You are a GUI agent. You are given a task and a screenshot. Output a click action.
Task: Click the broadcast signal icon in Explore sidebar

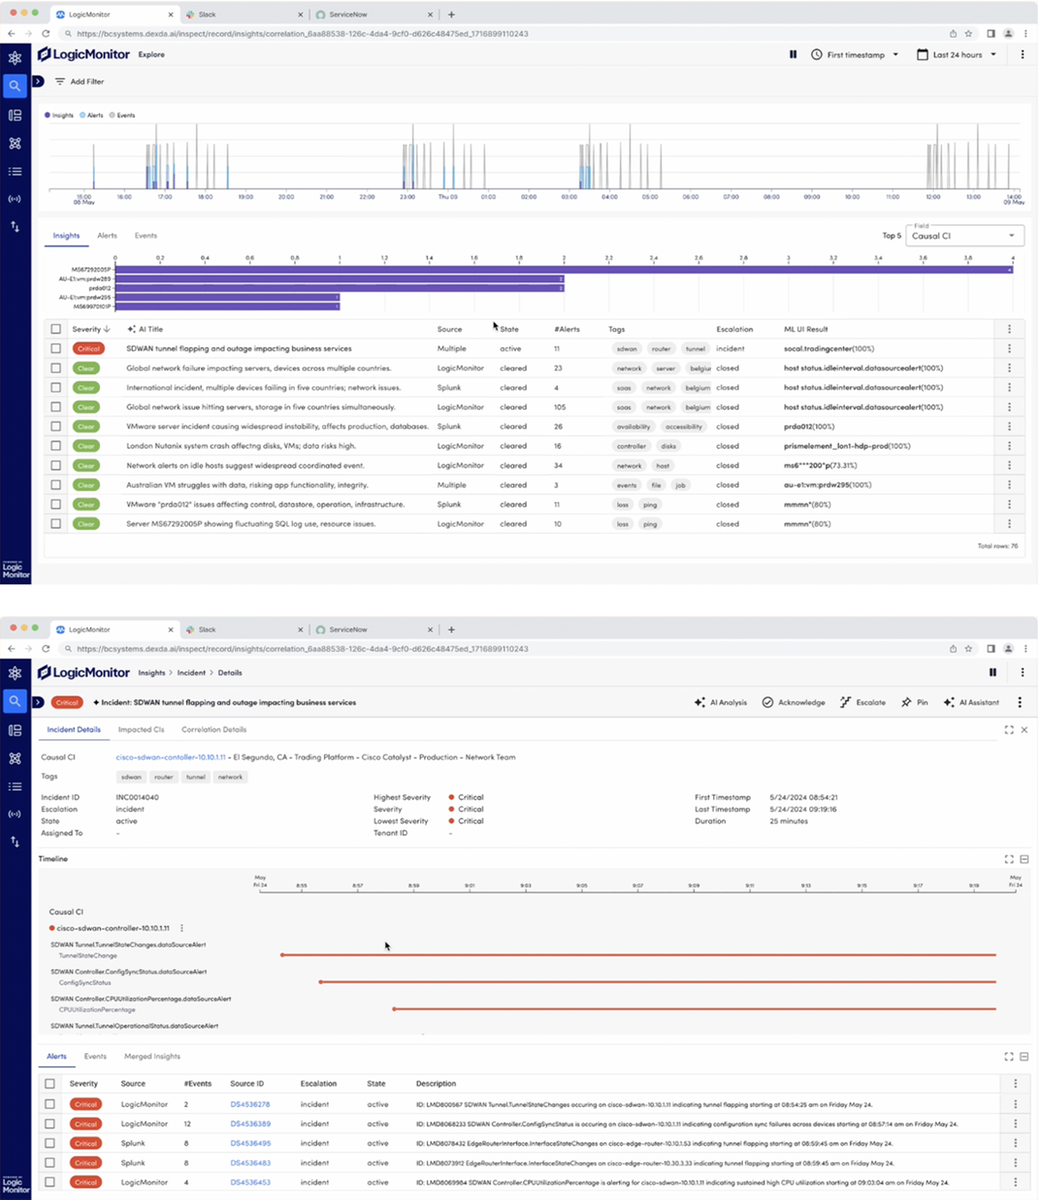pos(14,199)
